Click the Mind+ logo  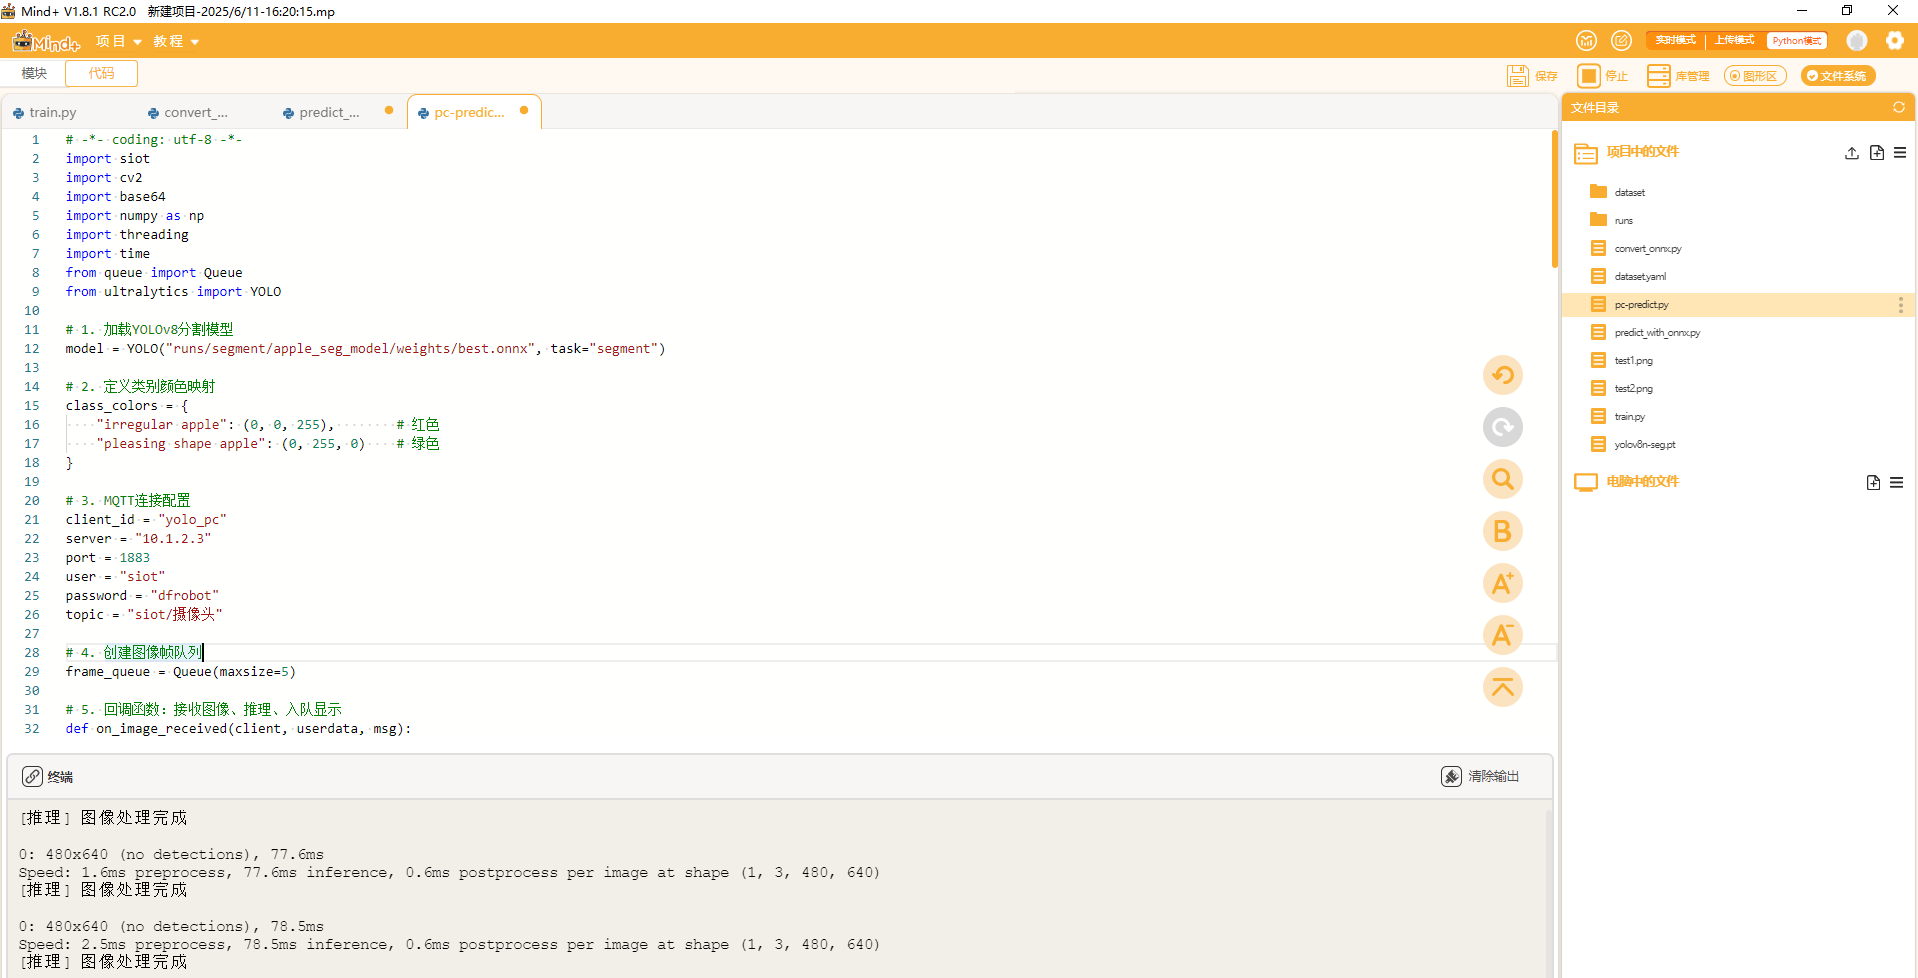pyautogui.click(x=46, y=41)
